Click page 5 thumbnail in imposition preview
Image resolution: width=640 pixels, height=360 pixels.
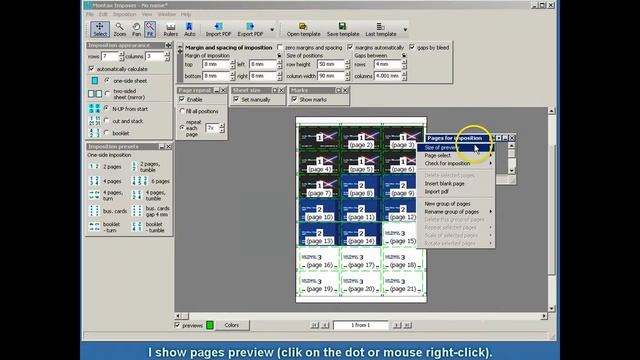pyautogui.click(x=361, y=163)
